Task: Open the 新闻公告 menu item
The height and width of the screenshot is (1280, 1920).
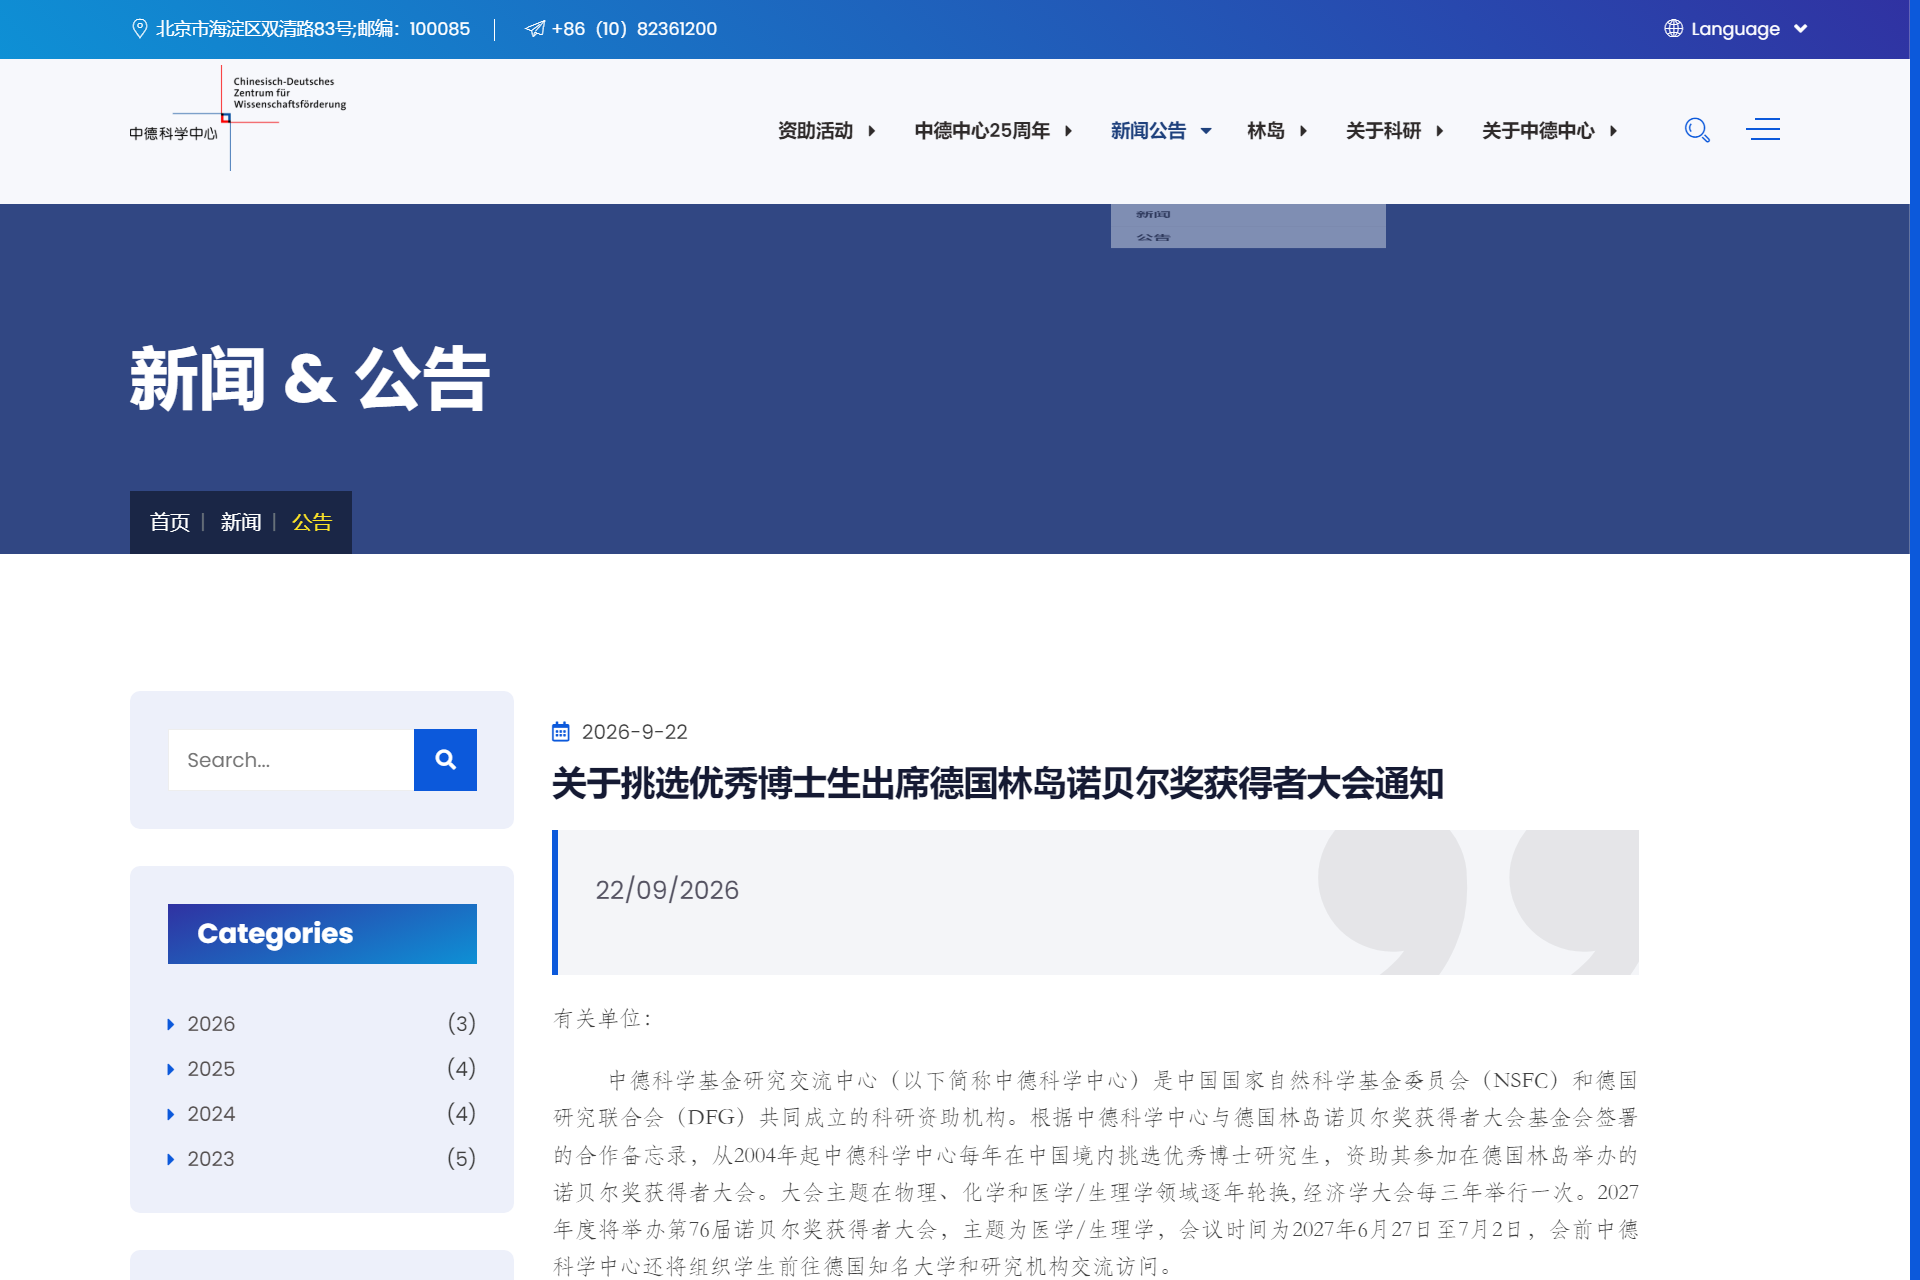Action: pos(1148,131)
